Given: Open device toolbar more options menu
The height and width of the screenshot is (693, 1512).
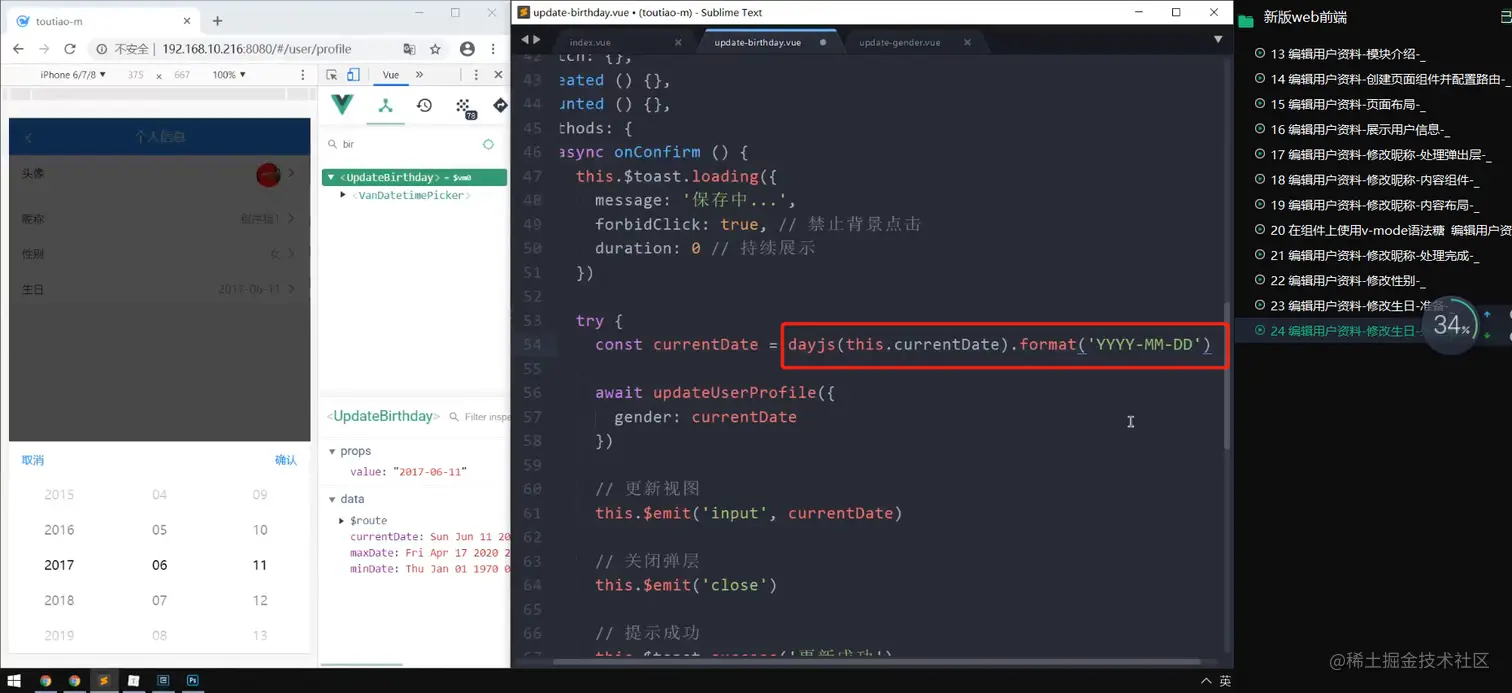Looking at the screenshot, I should click(x=303, y=75).
